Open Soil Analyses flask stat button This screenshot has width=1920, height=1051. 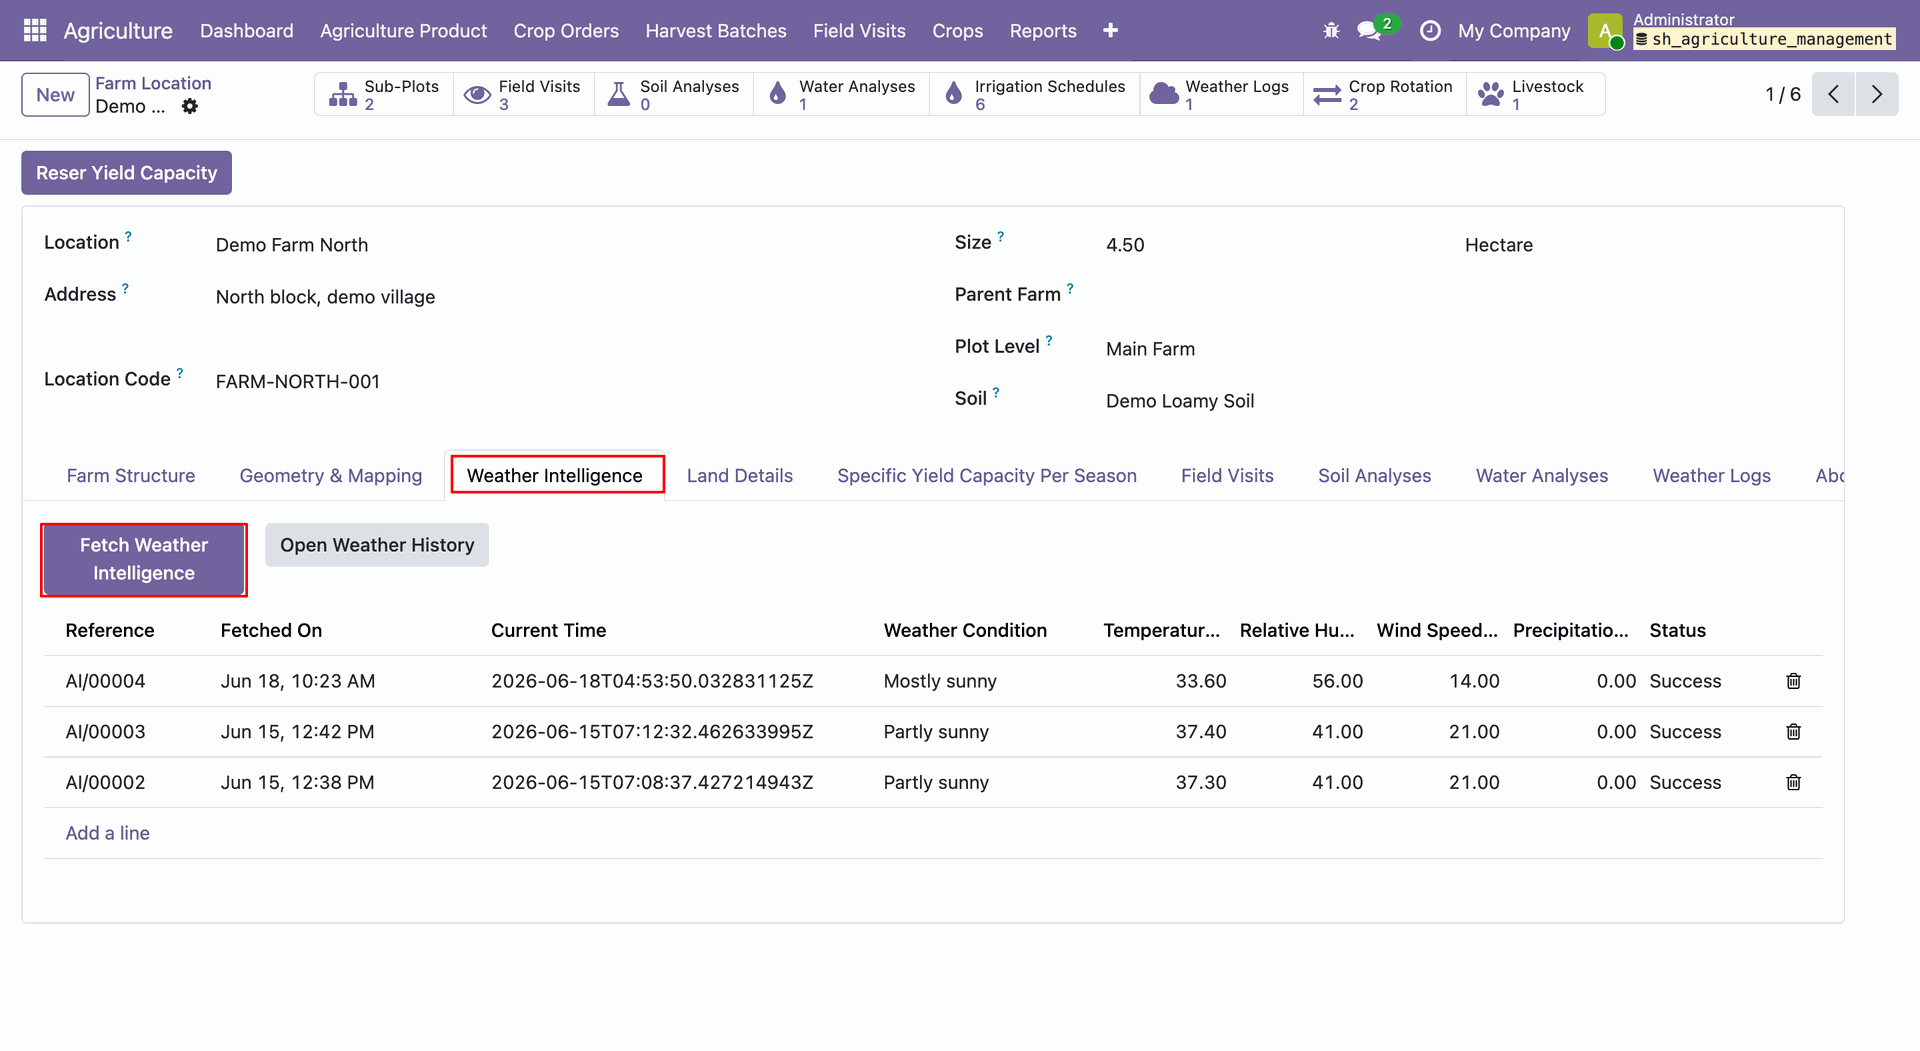pos(674,94)
